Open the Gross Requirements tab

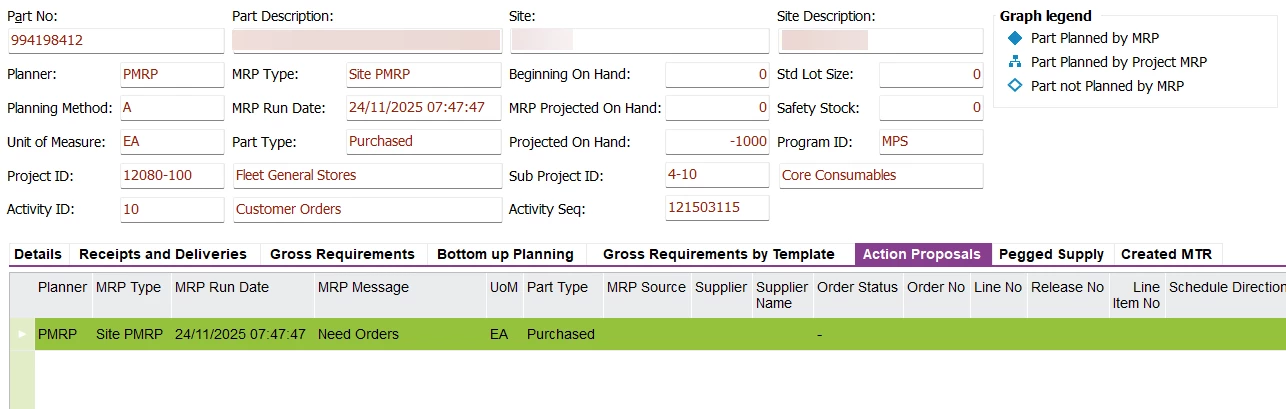[342, 254]
